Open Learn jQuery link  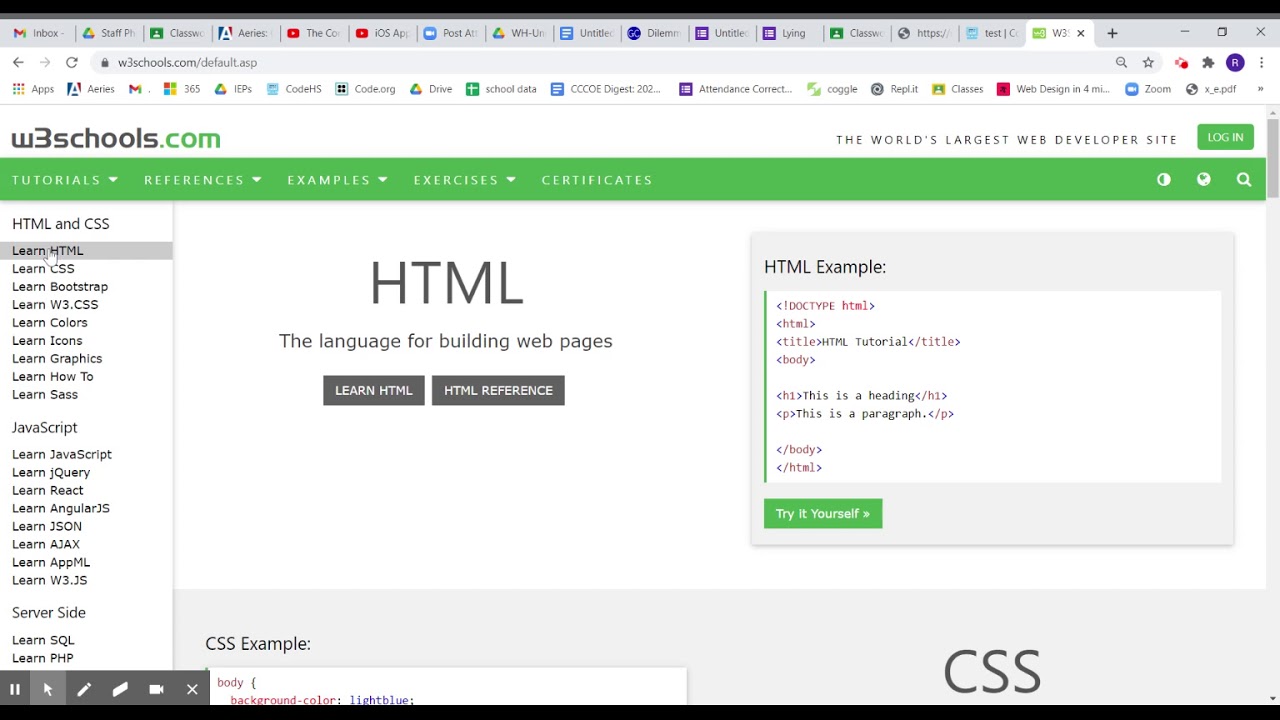point(51,473)
